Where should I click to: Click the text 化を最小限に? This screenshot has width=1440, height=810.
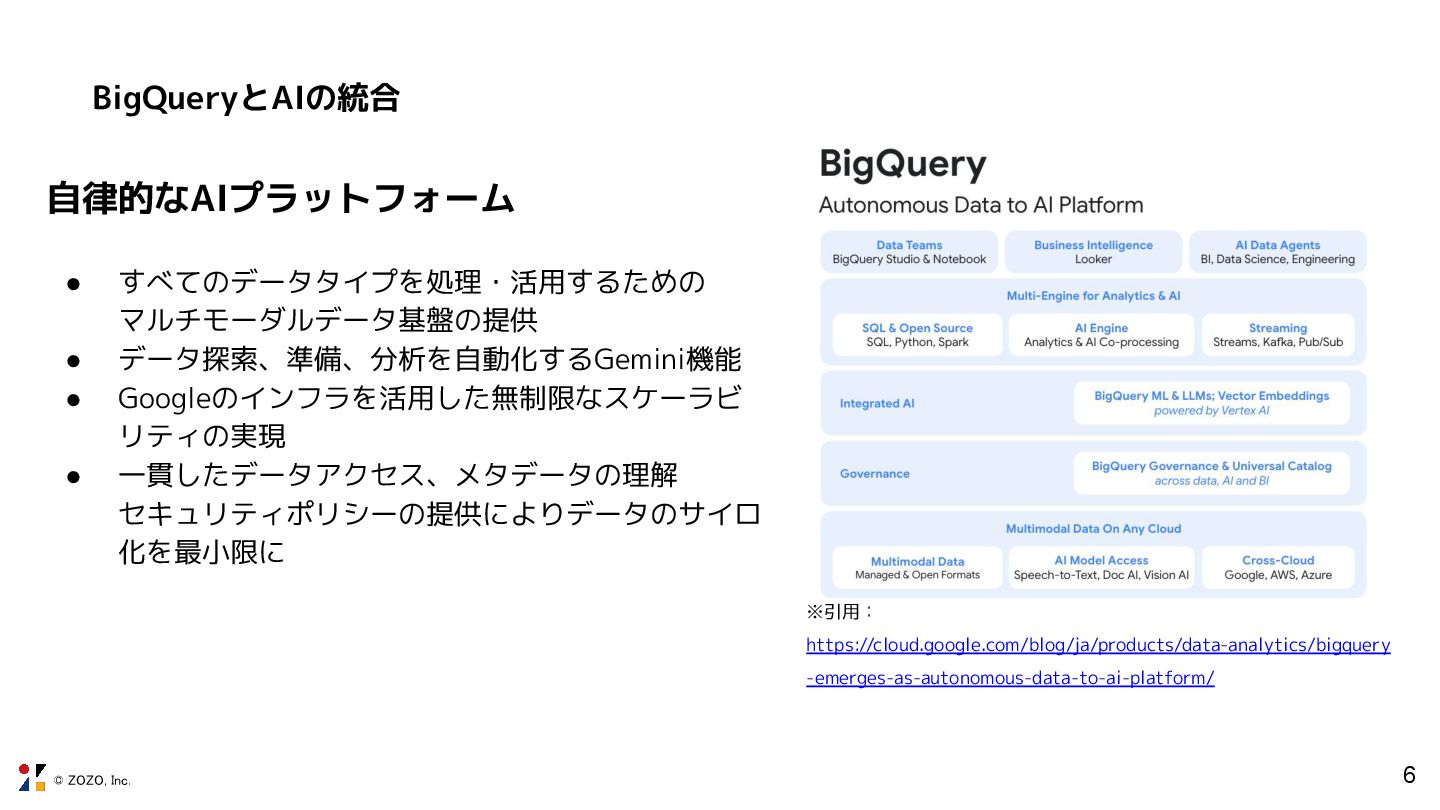point(202,552)
